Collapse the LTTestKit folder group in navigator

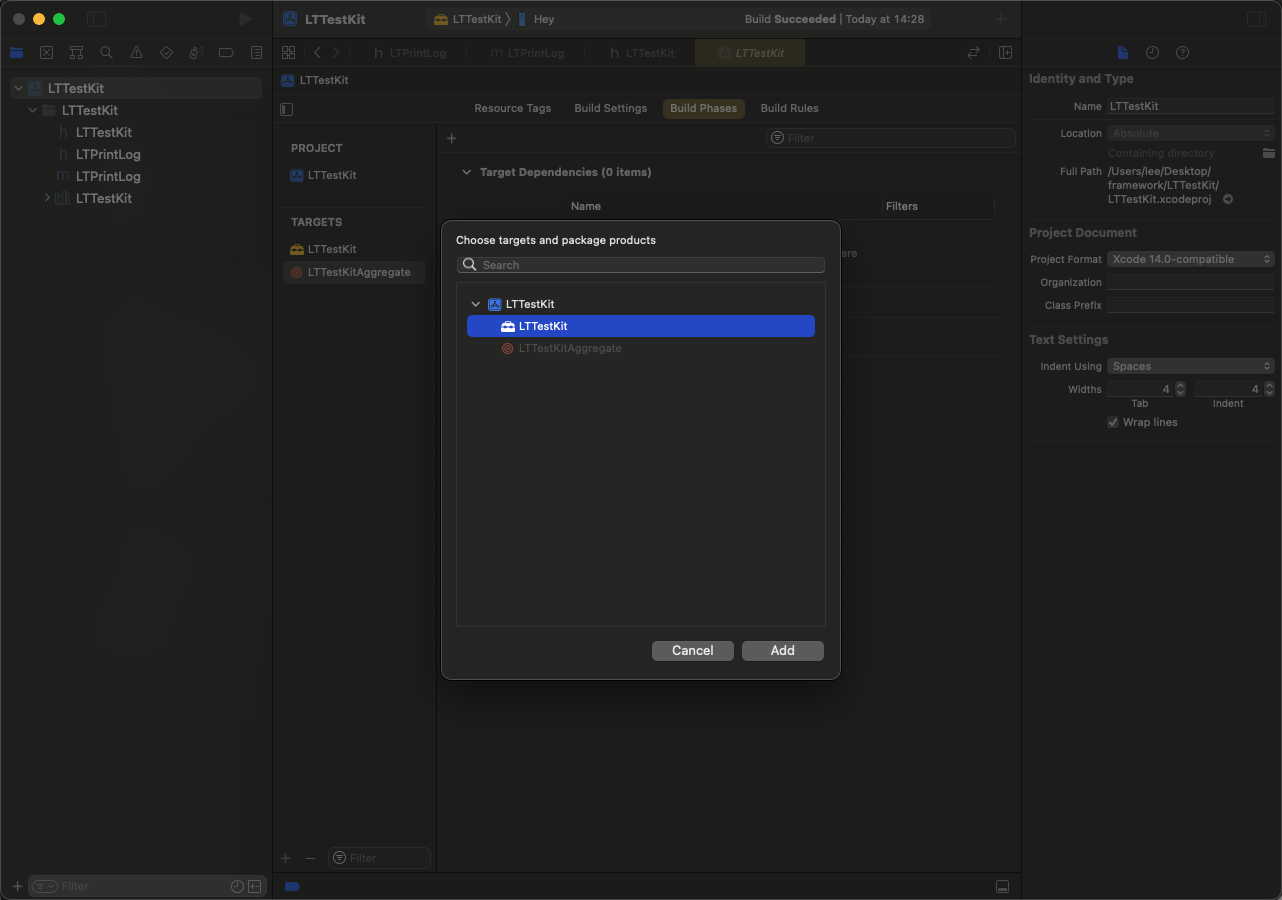pyautogui.click(x=33, y=110)
